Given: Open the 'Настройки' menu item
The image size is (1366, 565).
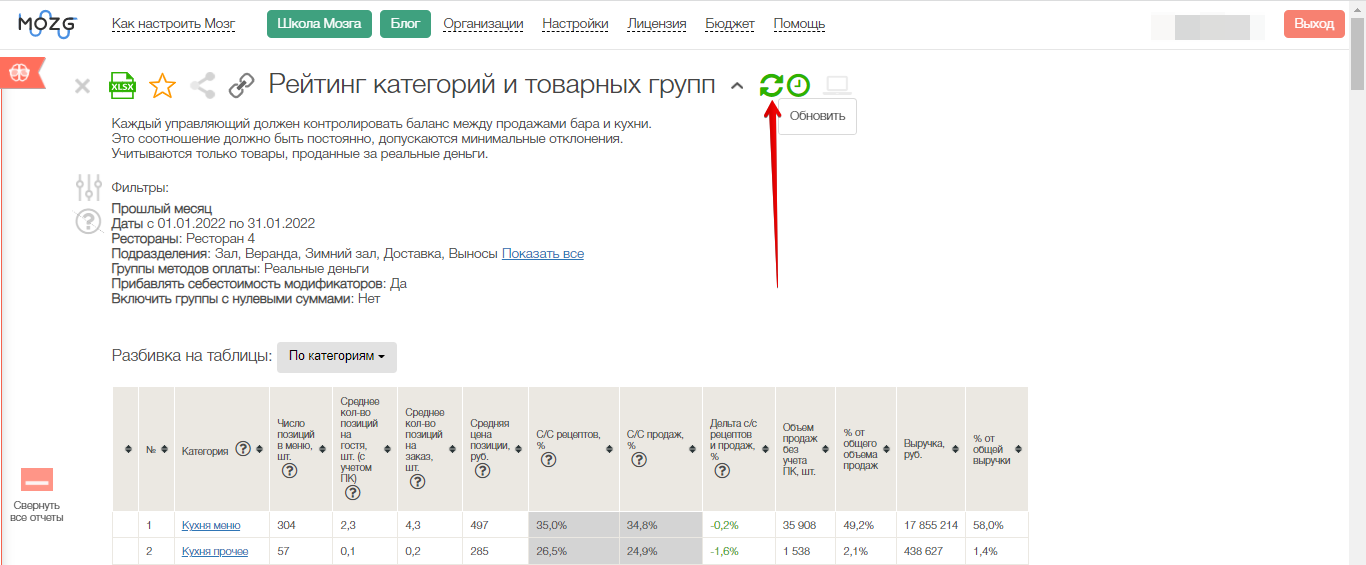Looking at the screenshot, I should (x=575, y=24).
